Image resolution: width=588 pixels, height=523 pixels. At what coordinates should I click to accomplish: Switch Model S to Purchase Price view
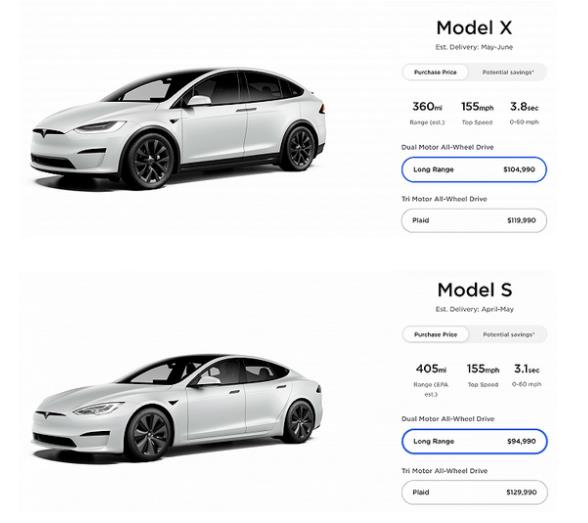coord(435,334)
